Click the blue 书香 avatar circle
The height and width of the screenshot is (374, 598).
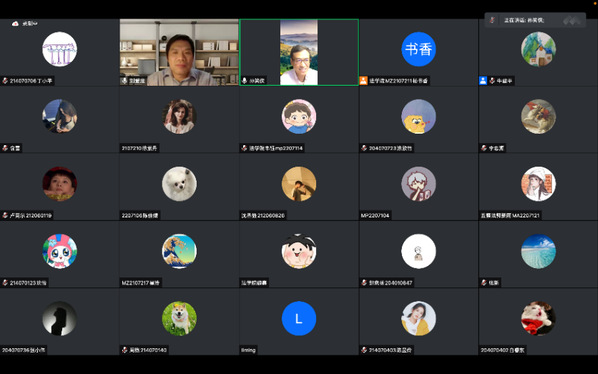[x=418, y=49]
